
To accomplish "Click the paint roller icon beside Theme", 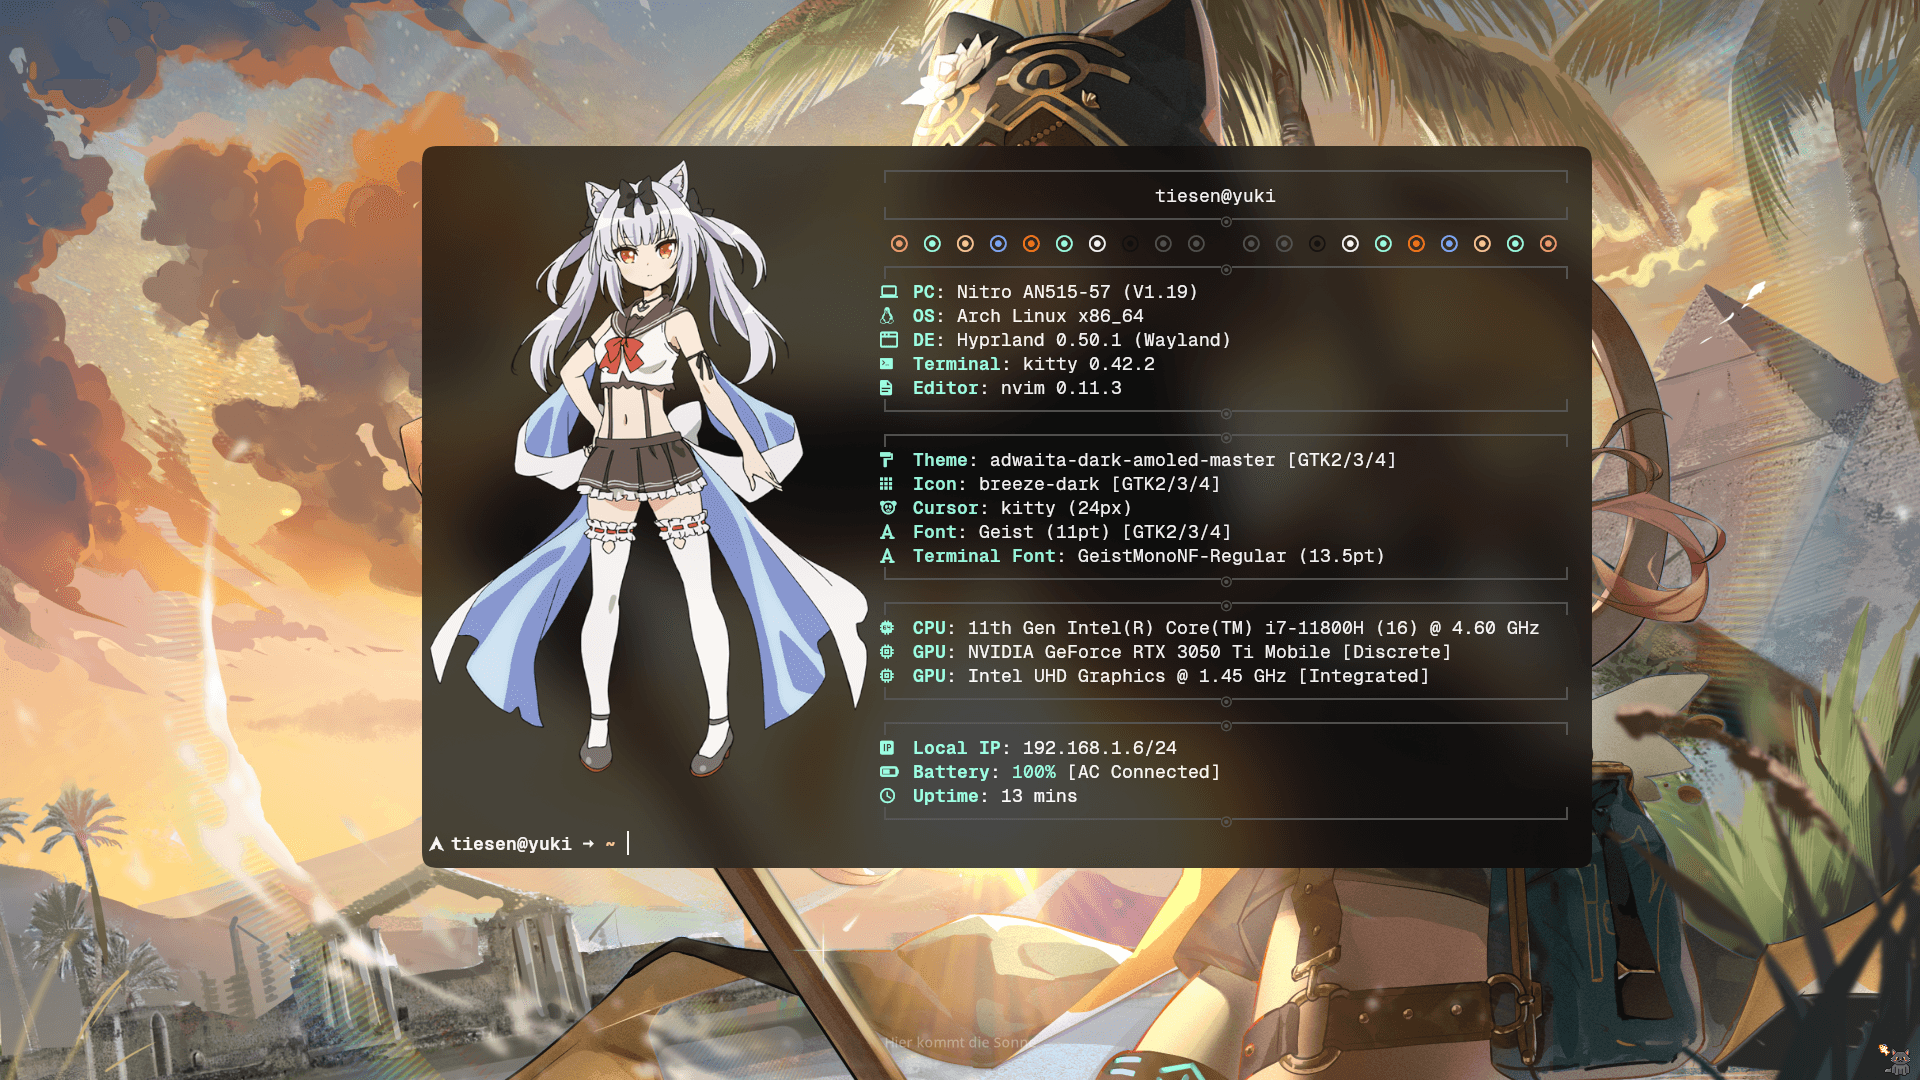I will pyautogui.click(x=886, y=460).
